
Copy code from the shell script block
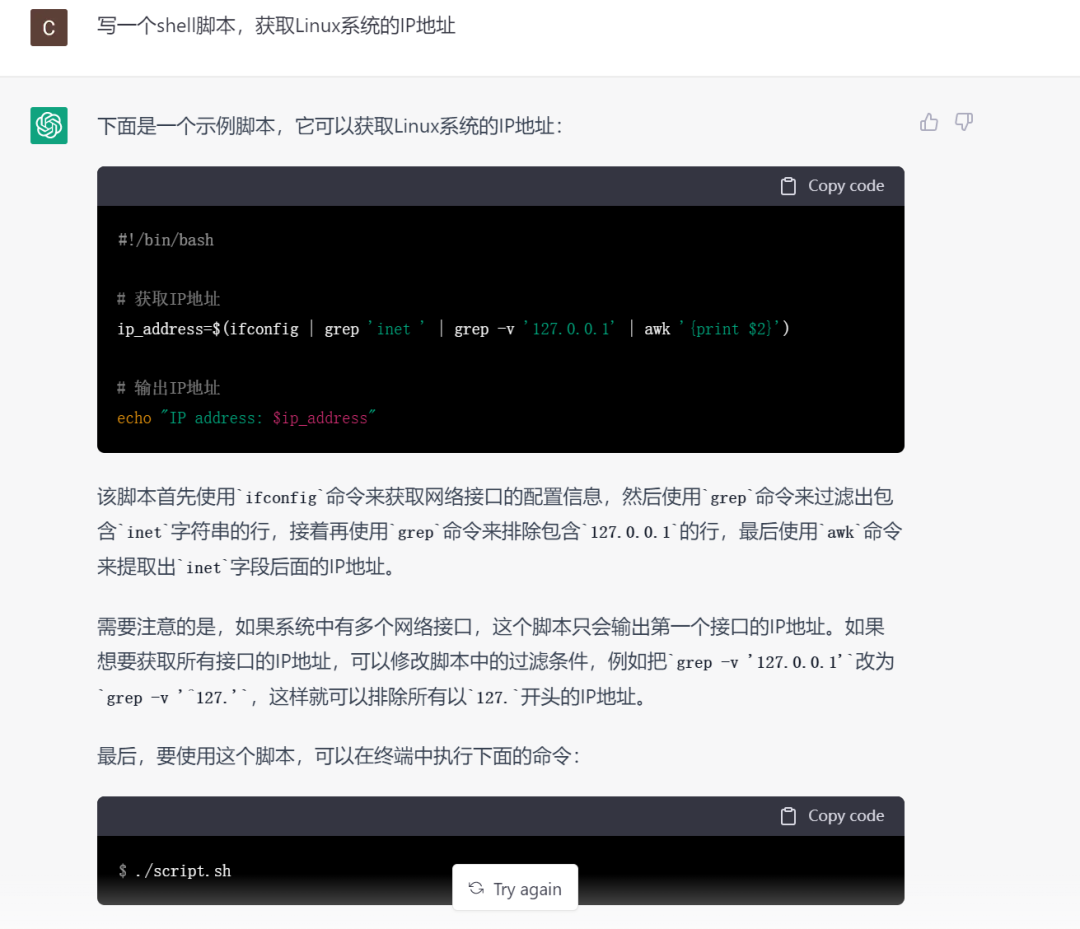point(832,185)
